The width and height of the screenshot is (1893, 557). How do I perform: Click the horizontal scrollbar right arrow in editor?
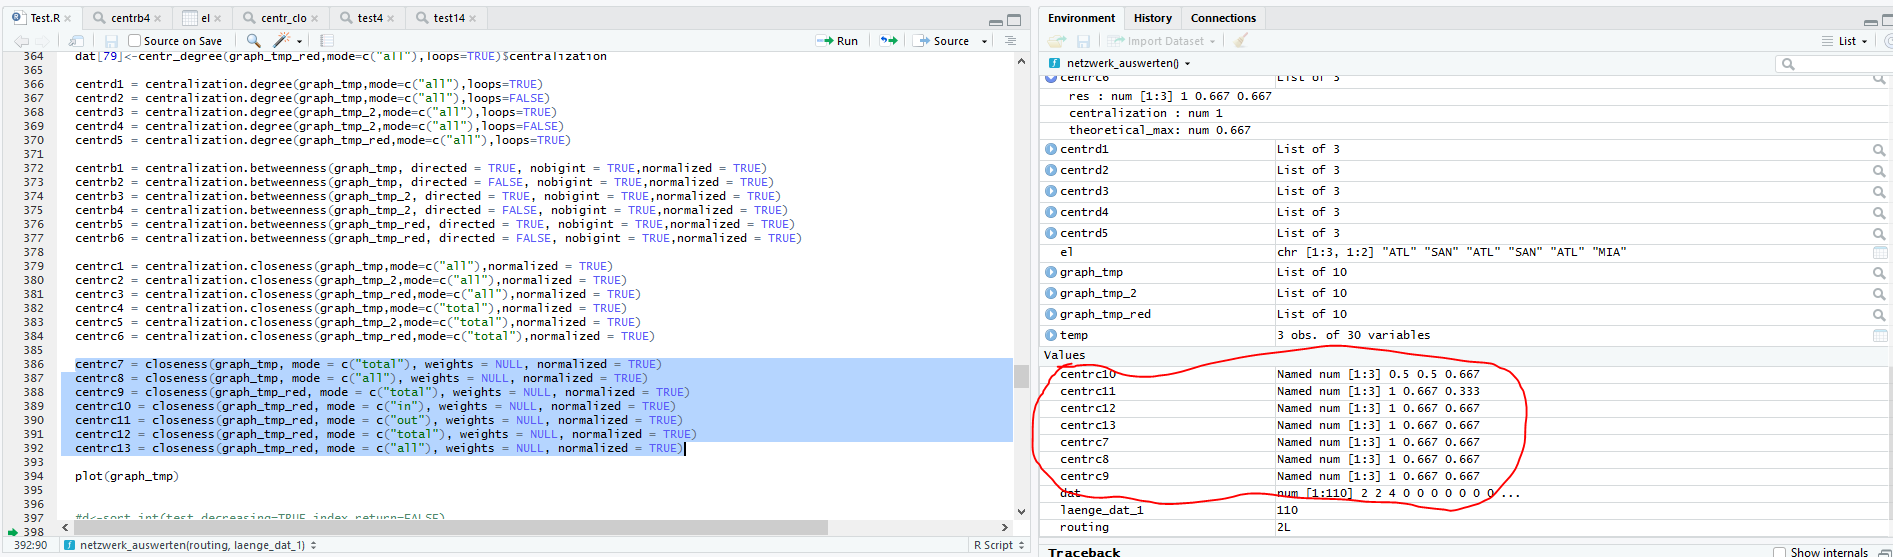(x=1005, y=527)
